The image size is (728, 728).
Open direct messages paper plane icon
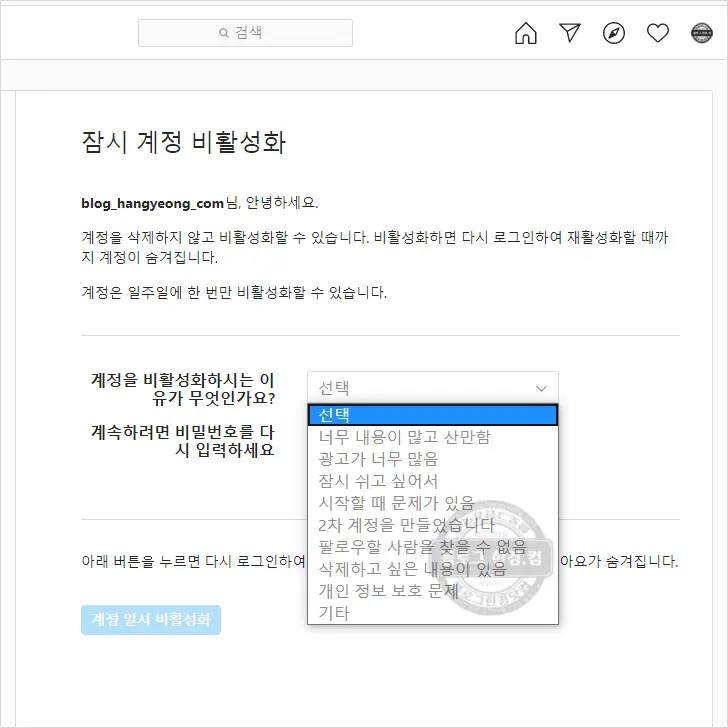[570, 33]
